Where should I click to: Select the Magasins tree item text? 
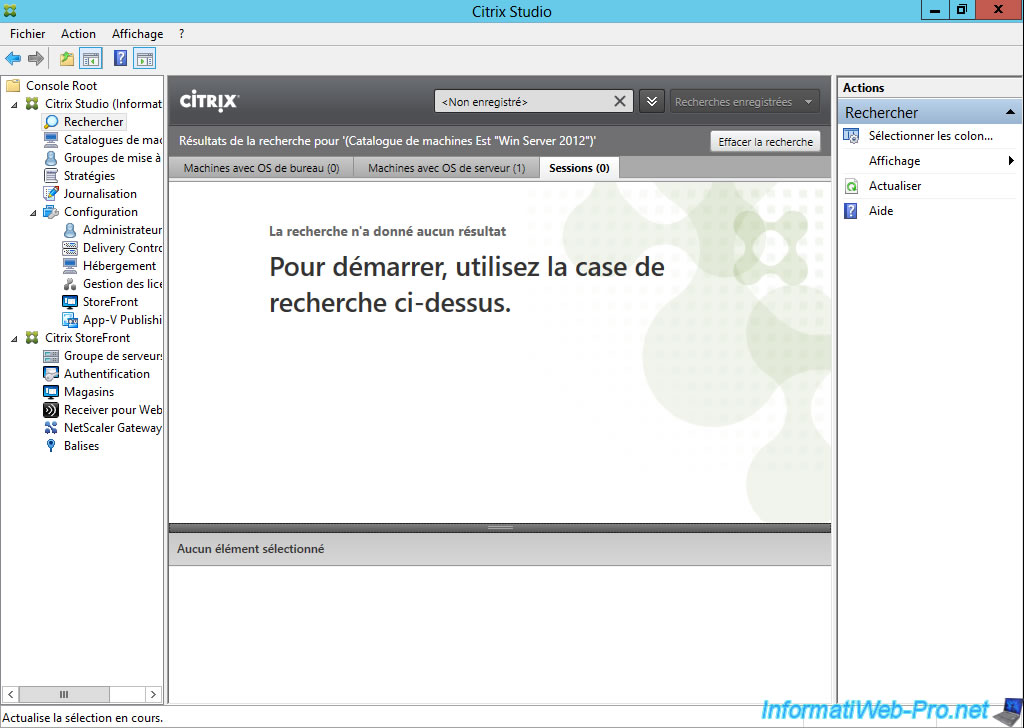click(x=89, y=392)
